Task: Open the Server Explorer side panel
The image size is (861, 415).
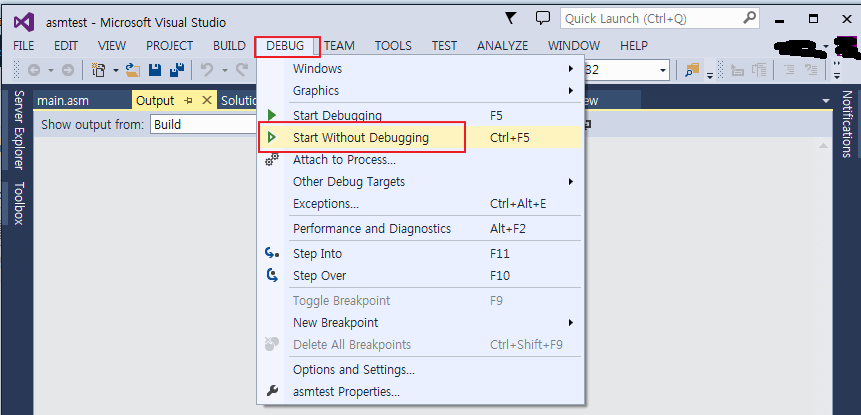Action: (x=18, y=131)
